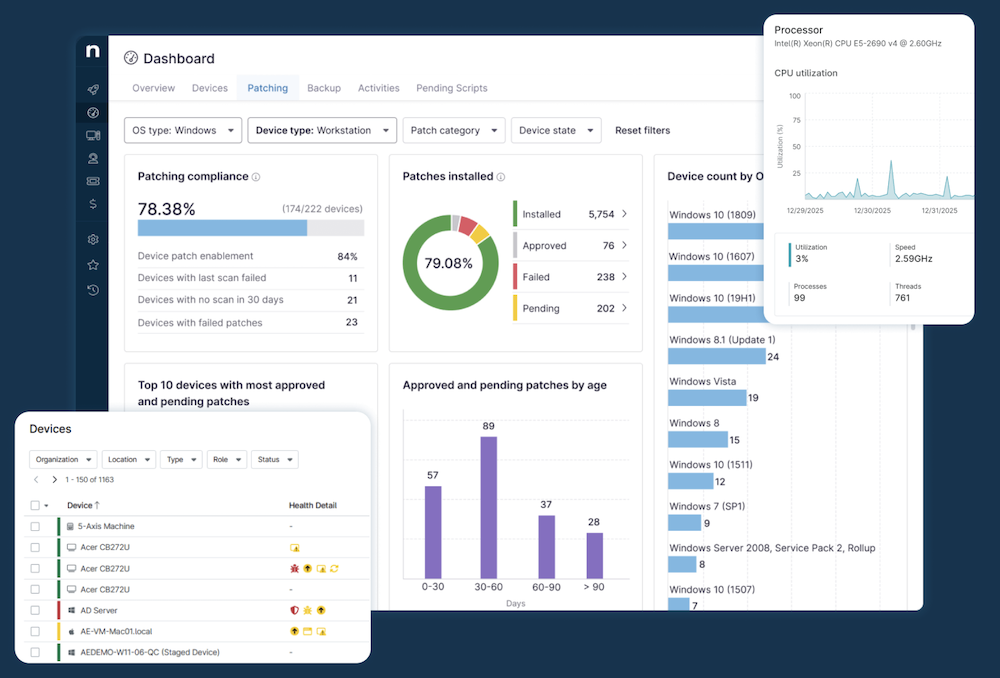The width and height of the screenshot is (1000, 678).
Task: Open the settings gear icon in sidebar
Action: click(x=93, y=240)
